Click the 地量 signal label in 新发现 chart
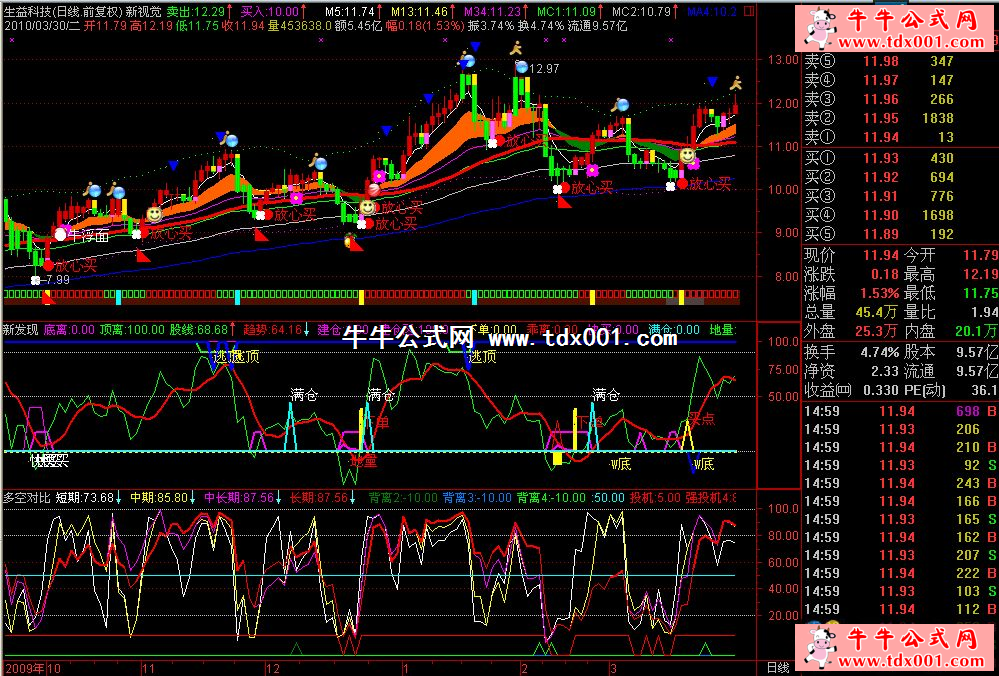The height and width of the screenshot is (676, 999). click(364, 461)
